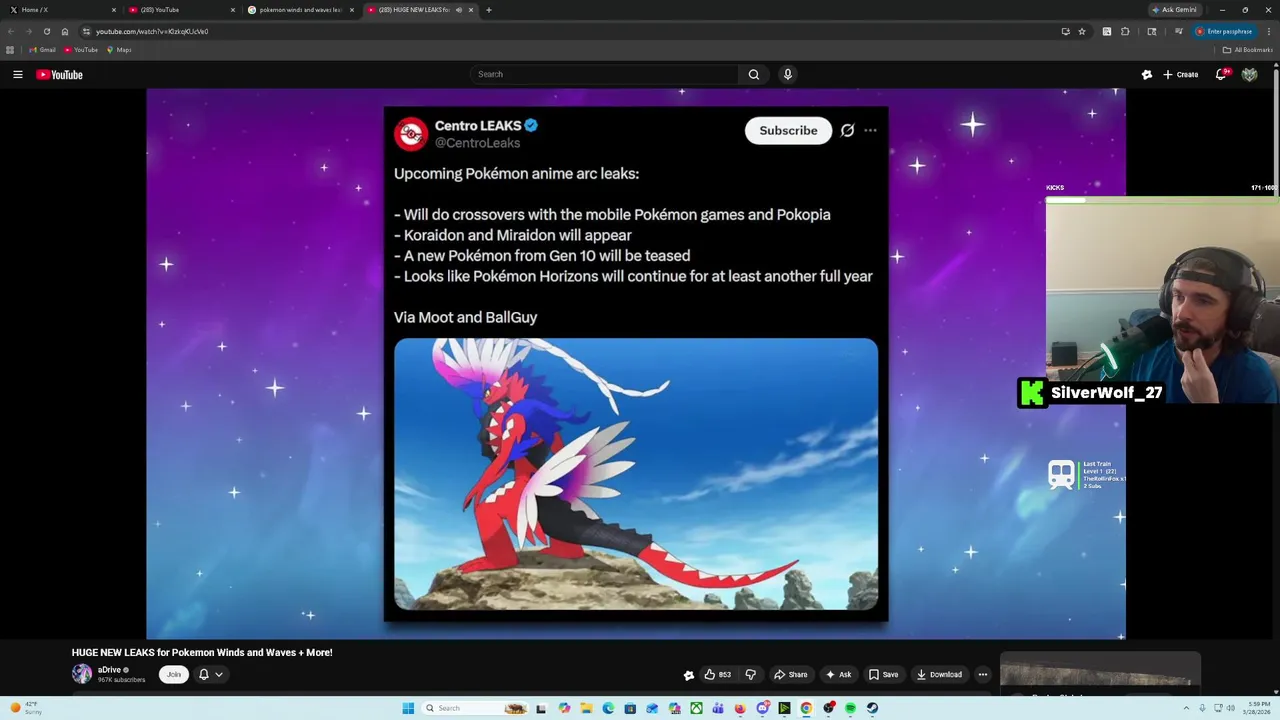Open the account avatar menu
Image resolution: width=1280 pixels, height=720 pixels.
click(1249, 74)
